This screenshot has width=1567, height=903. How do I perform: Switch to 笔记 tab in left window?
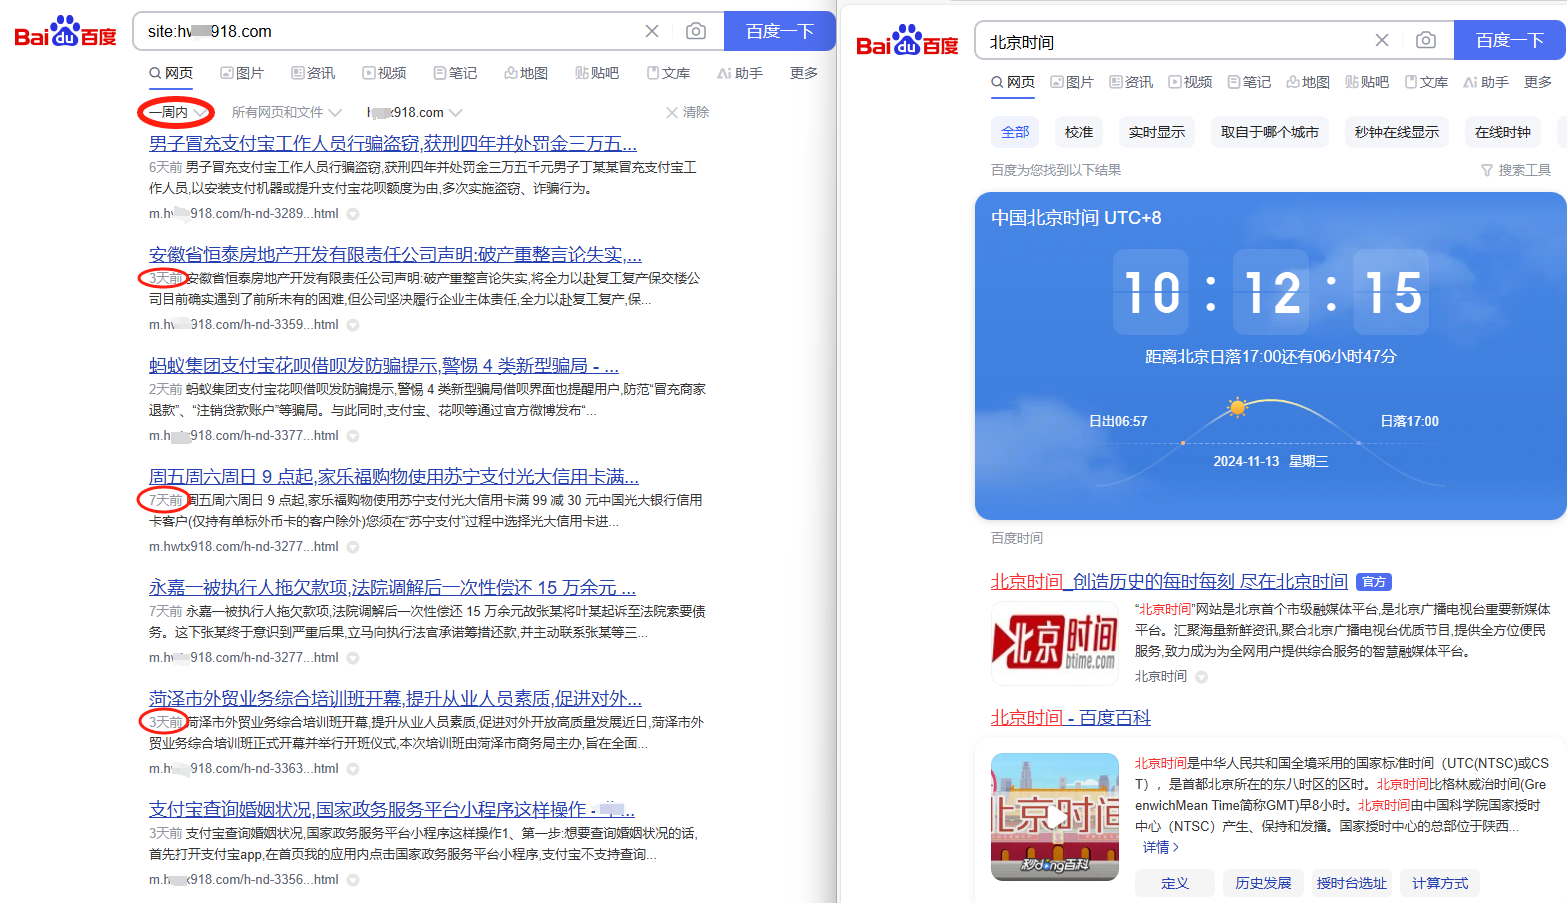pos(455,73)
